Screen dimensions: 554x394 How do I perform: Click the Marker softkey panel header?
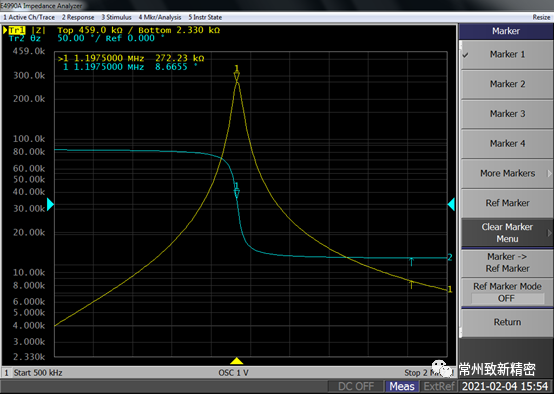506,31
